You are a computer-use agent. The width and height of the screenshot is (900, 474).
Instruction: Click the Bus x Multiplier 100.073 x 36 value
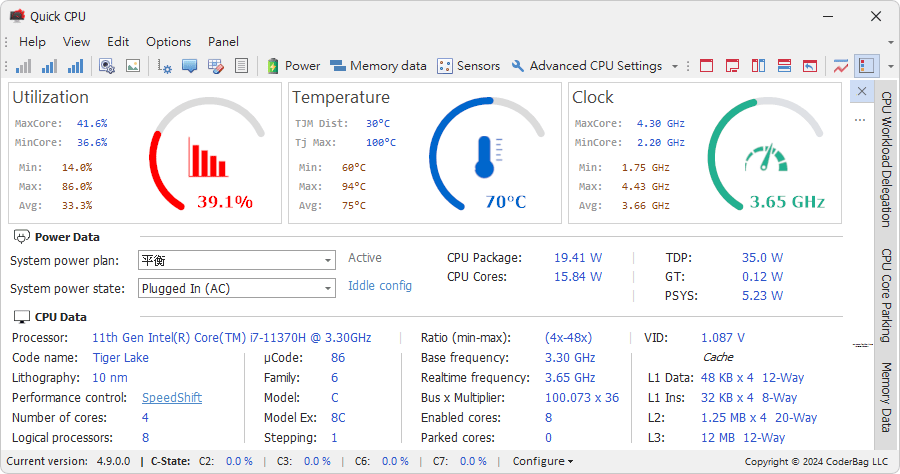[x=582, y=398]
